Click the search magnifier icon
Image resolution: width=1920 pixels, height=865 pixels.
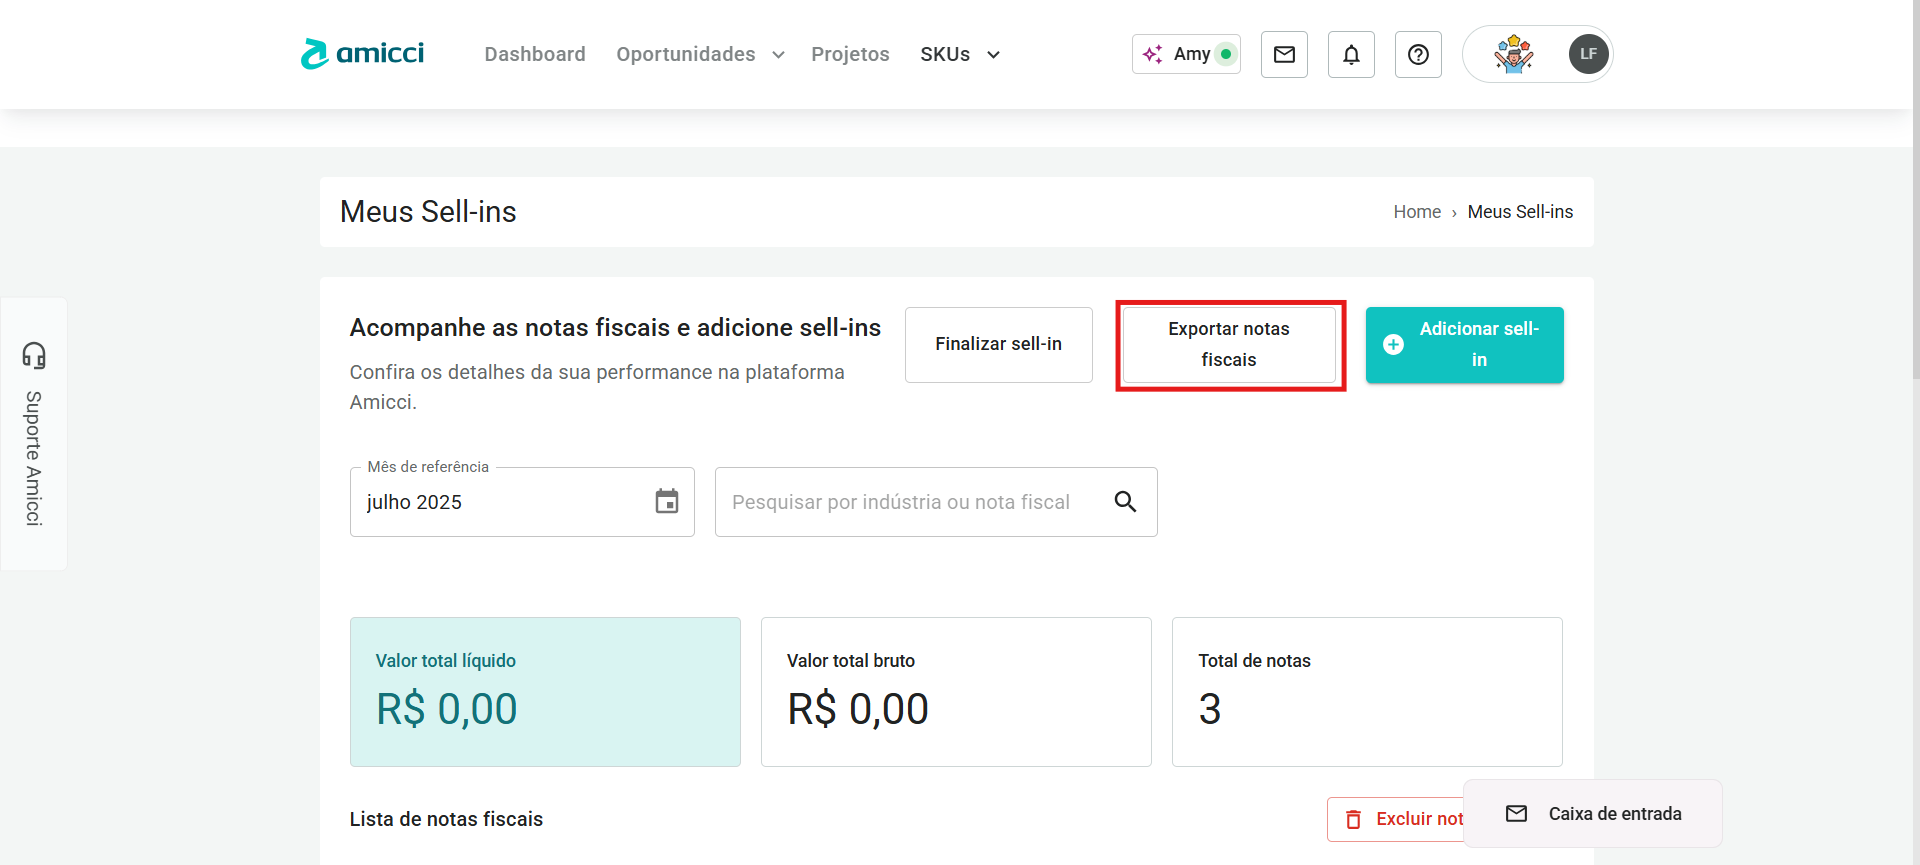coord(1125,502)
